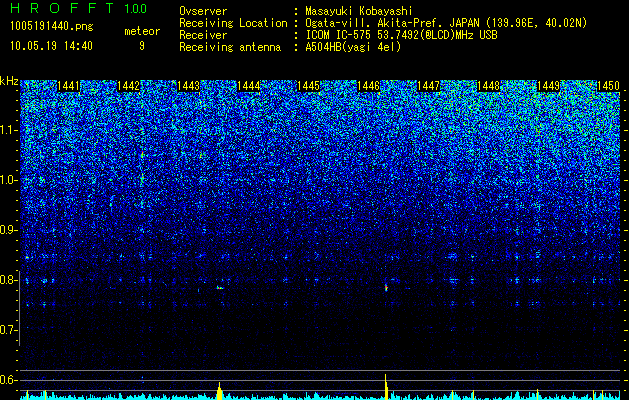Click the 1450 time marker
Viewport: 629px width, 400px height.
click(x=608, y=86)
